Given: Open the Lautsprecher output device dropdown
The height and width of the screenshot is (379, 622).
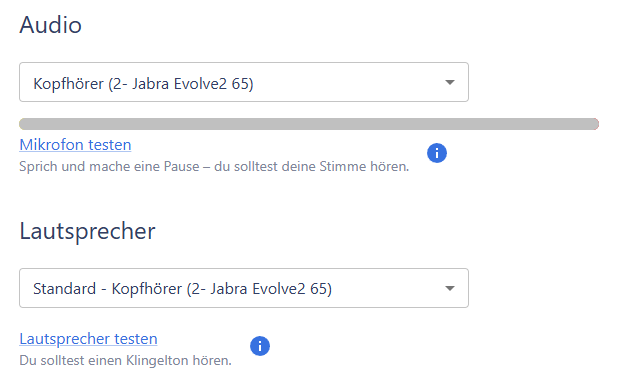Looking at the screenshot, I should click(244, 288).
